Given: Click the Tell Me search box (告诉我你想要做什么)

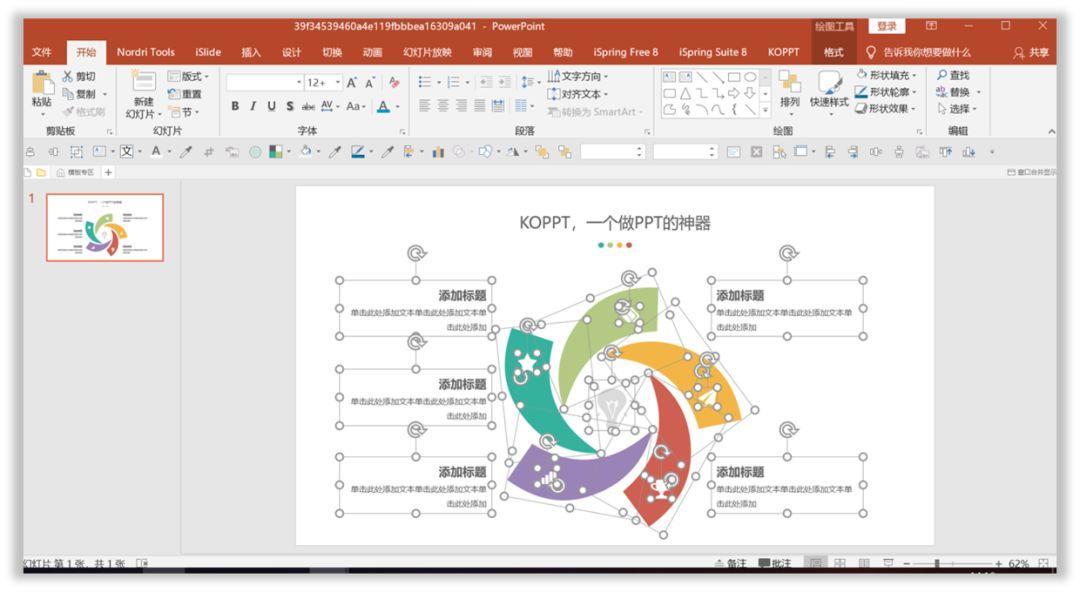Looking at the screenshot, I should 919,52.
